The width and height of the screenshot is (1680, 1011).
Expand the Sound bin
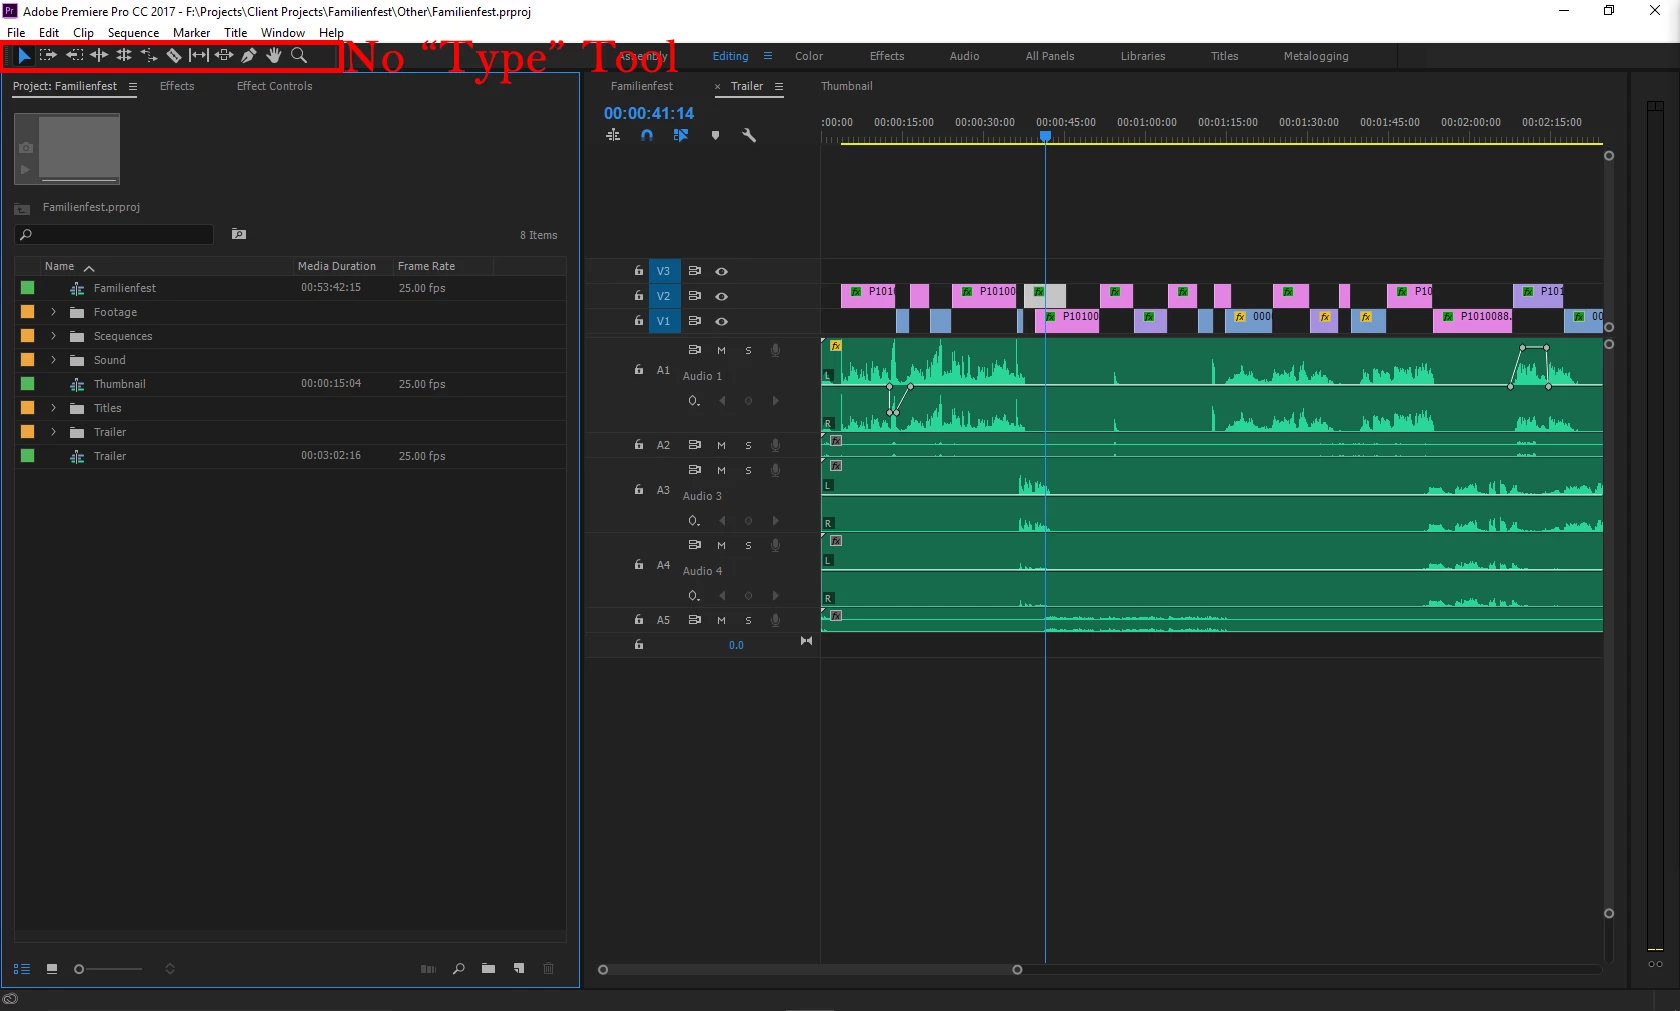pos(54,360)
